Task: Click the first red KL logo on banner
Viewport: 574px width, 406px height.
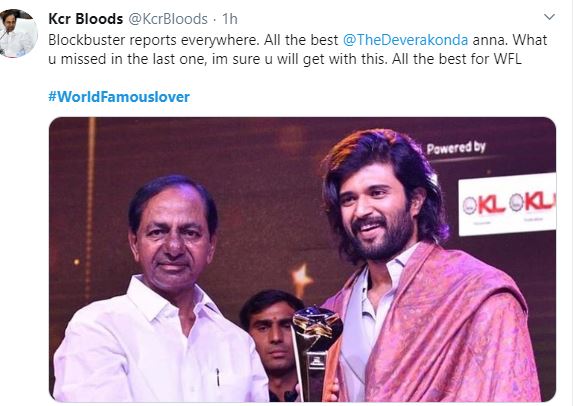Action: point(484,204)
